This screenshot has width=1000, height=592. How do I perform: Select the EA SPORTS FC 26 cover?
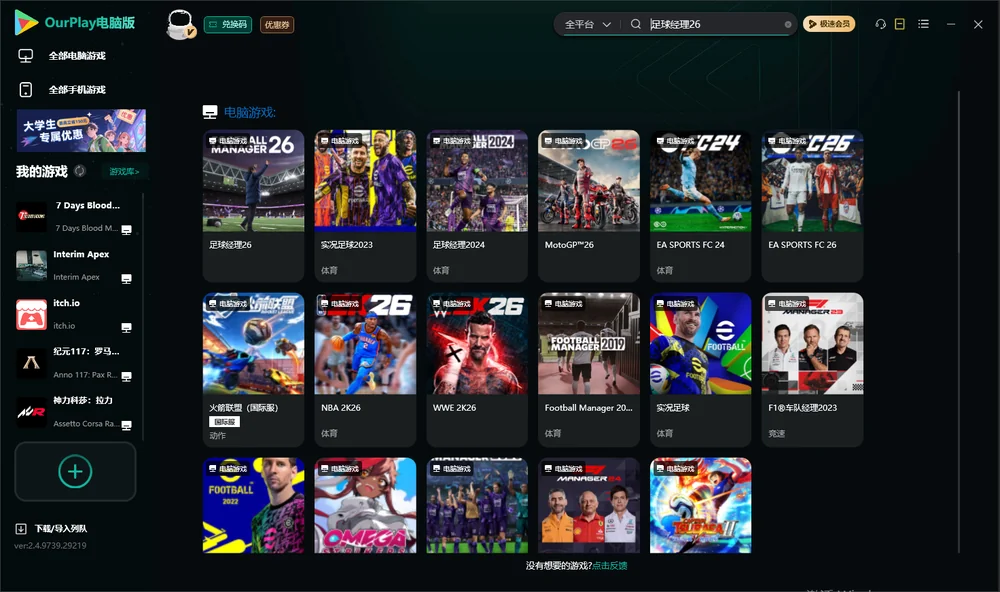[x=812, y=181]
